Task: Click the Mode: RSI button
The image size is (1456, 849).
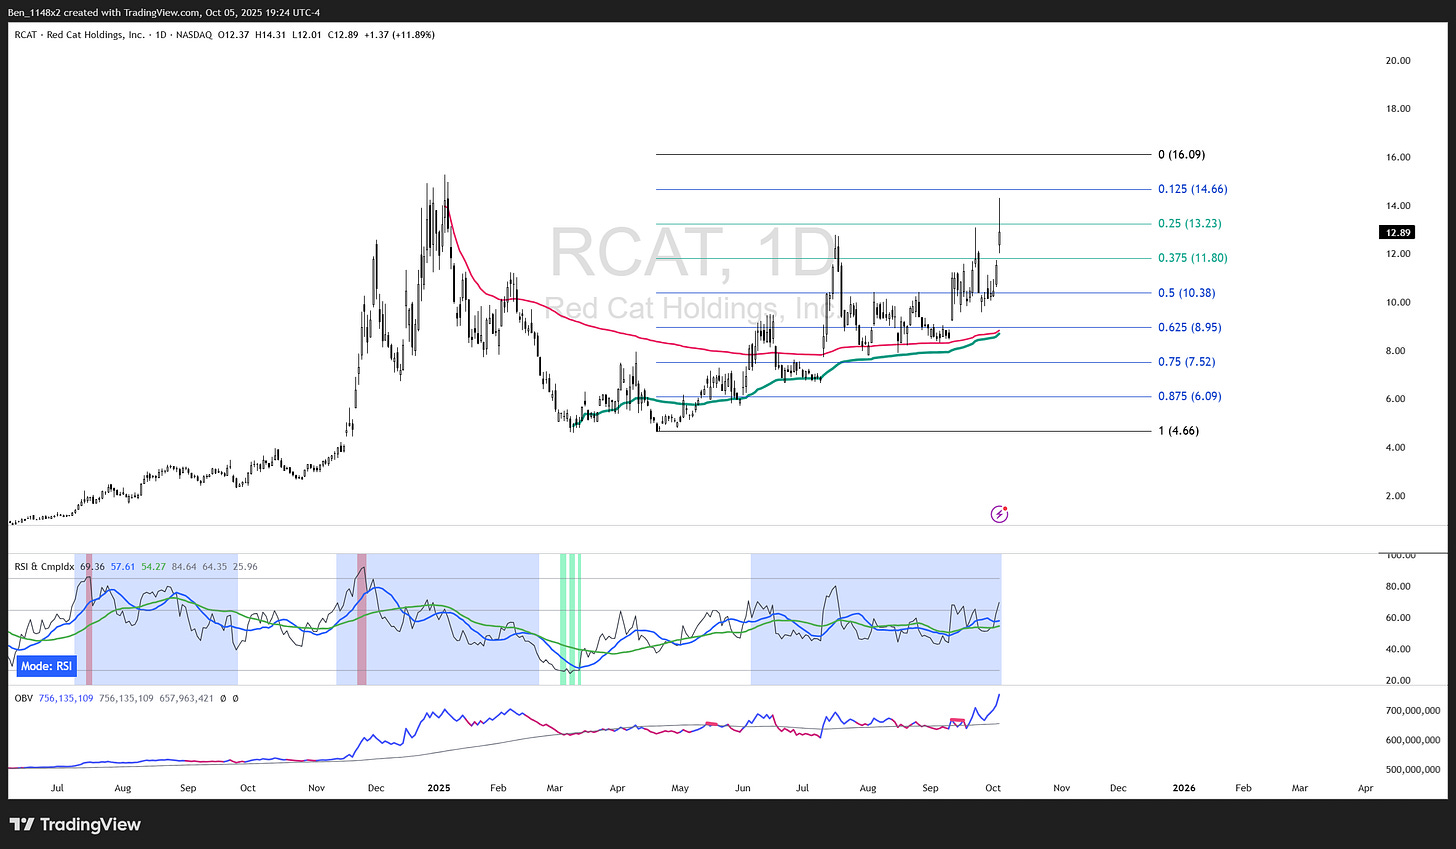Action: [47, 666]
